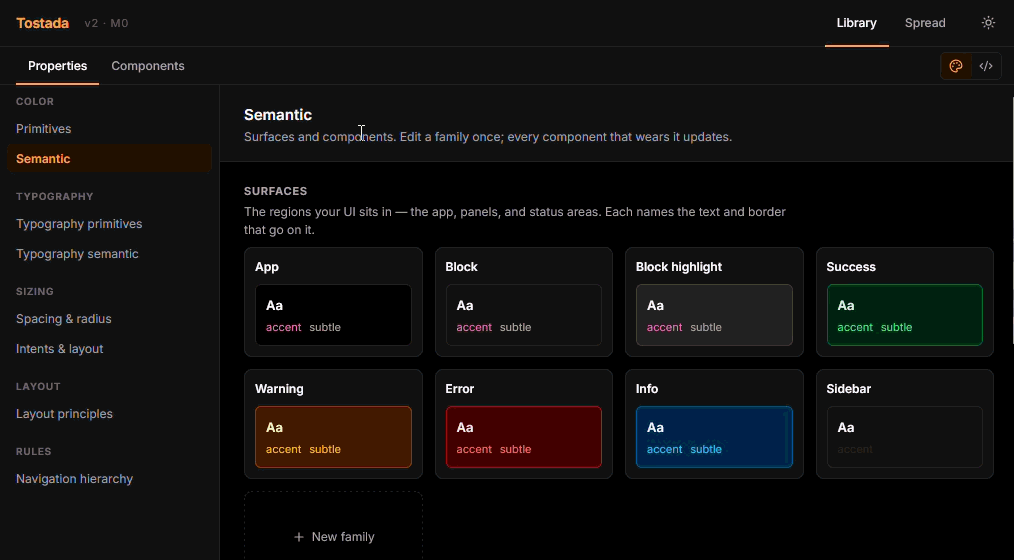Select the Block surface color swatch

tap(524, 315)
